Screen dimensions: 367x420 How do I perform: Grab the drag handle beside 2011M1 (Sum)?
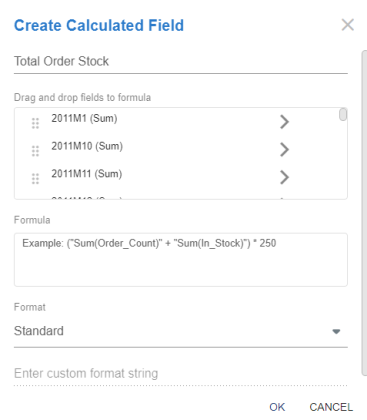click(x=35, y=123)
